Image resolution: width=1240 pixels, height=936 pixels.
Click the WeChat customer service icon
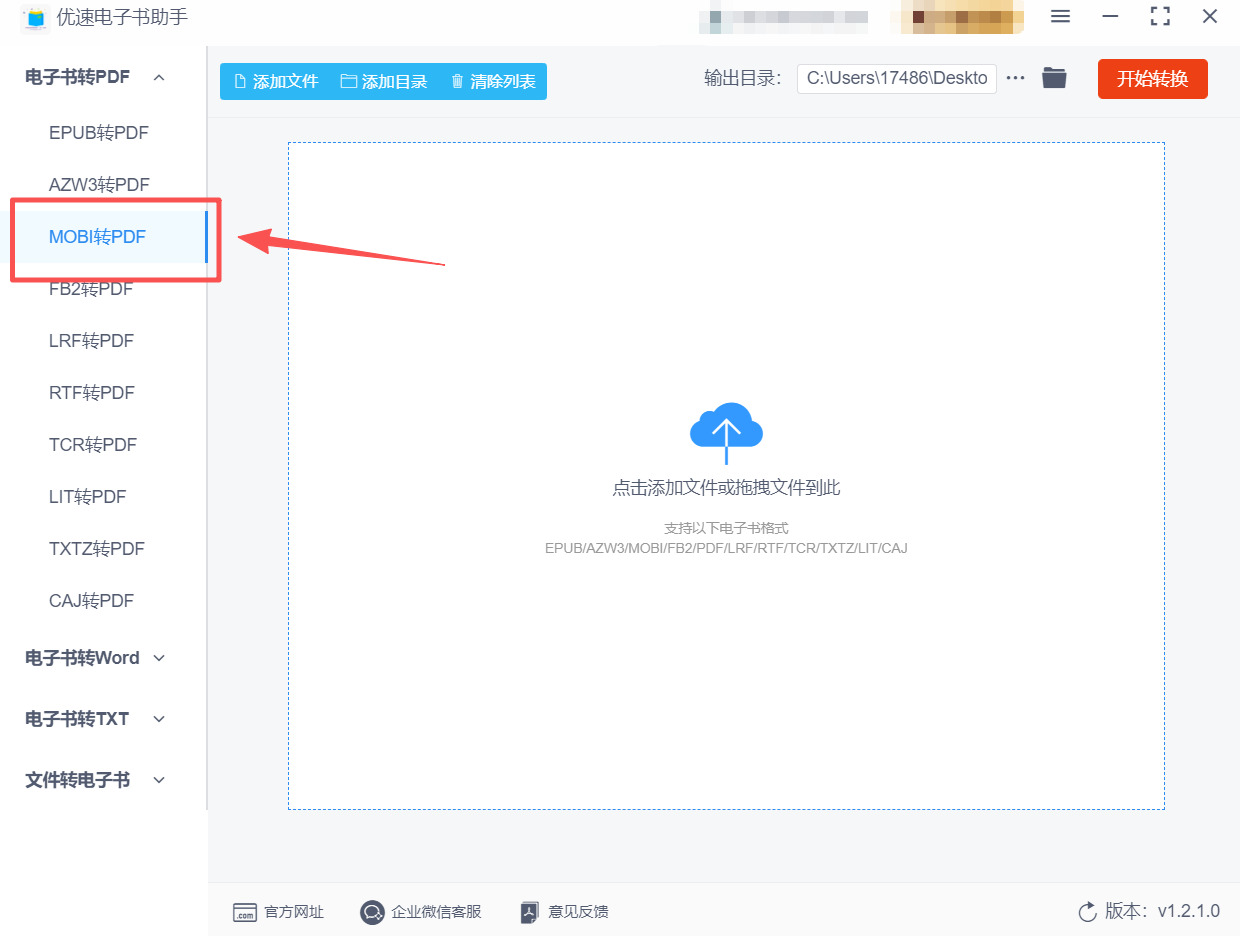click(x=372, y=912)
